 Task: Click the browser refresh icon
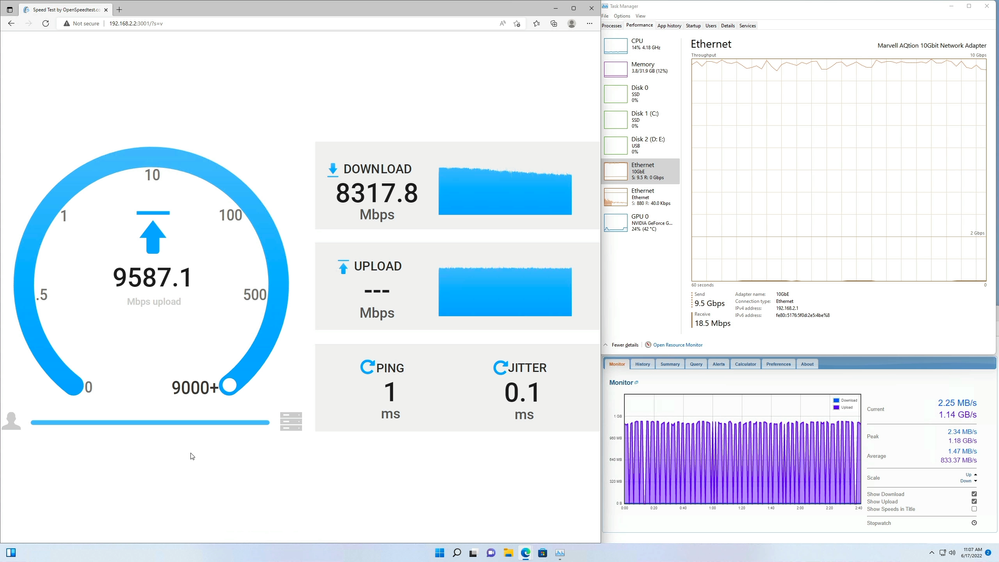[45, 23]
